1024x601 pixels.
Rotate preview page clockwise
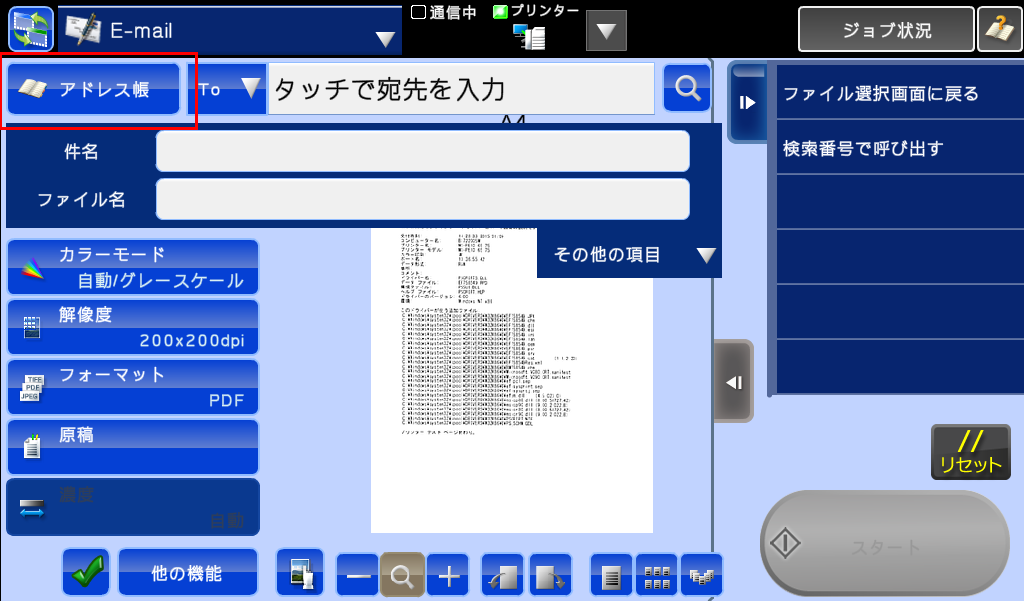point(550,575)
